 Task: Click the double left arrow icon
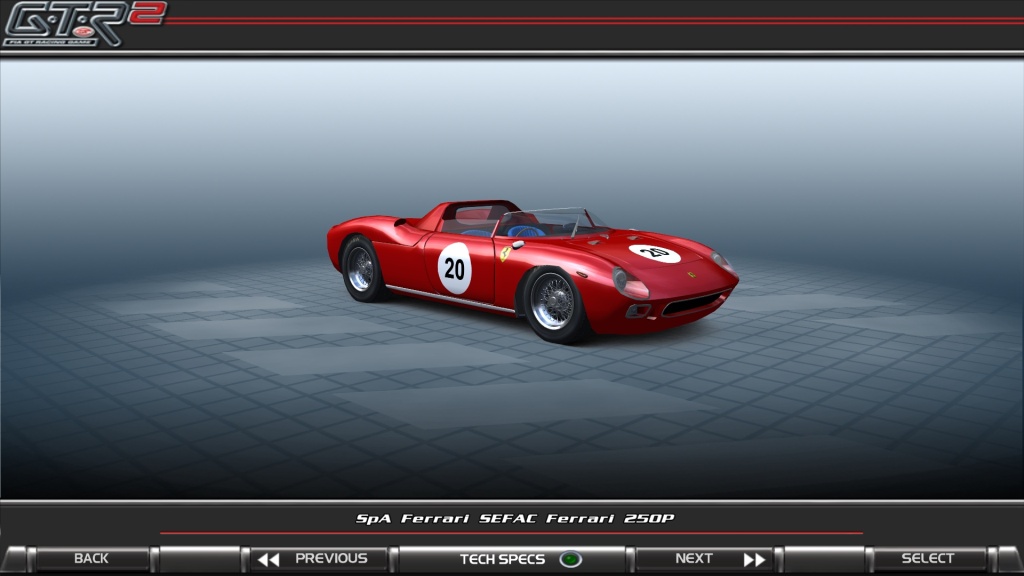click(x=268, y=560)
